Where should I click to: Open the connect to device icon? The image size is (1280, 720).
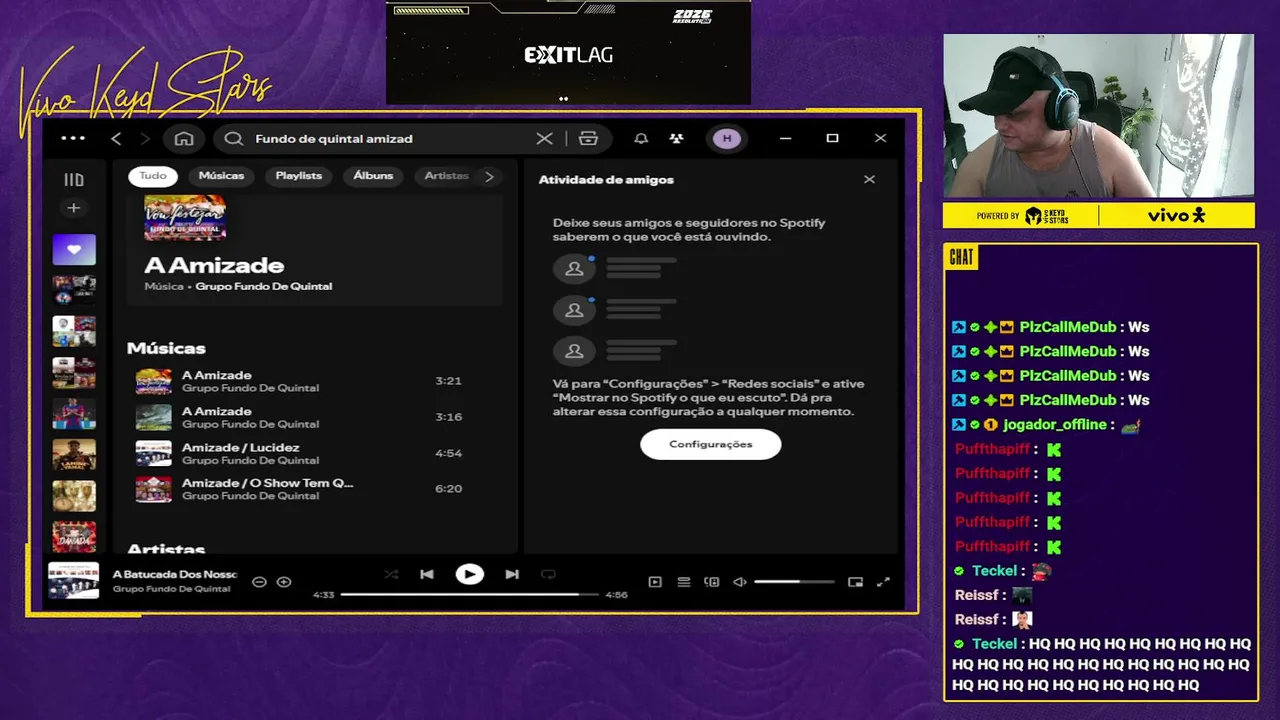(712, 582)
